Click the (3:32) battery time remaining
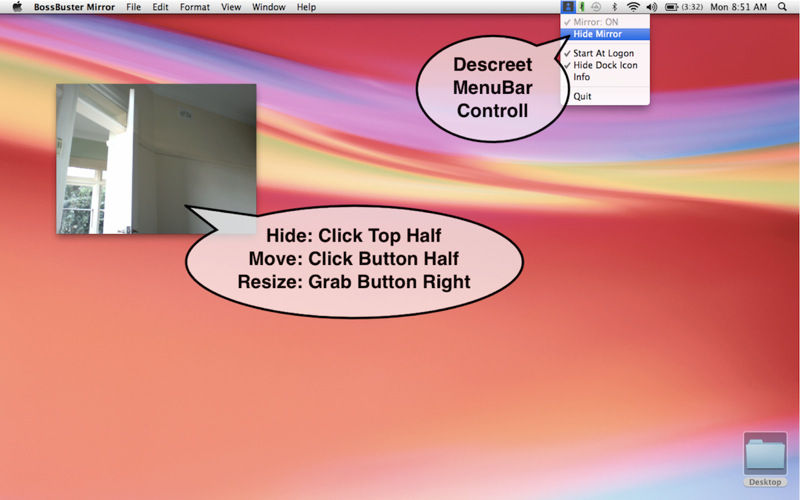Screen dimensions: 800x500 pyautogui.click(x=692, y=7)
